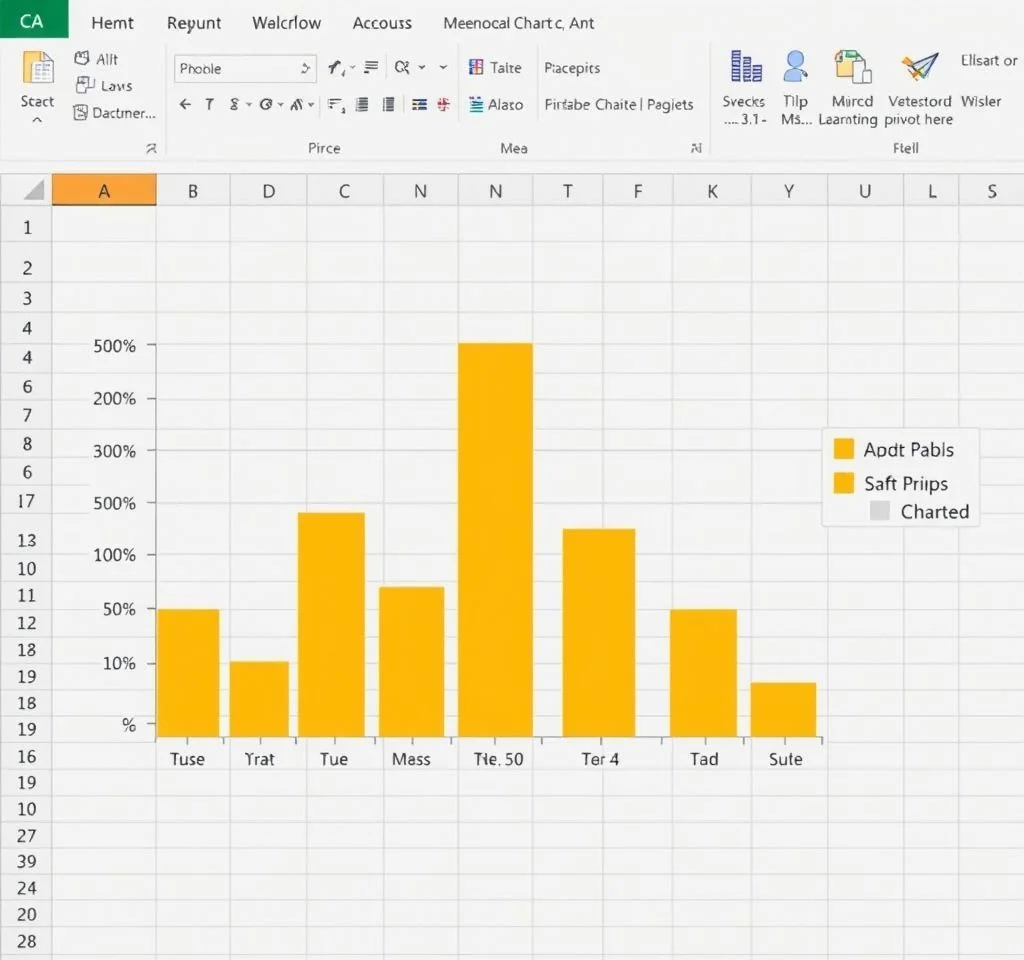Click the tallest yellow bar labeled Tte. 50

[x=495, y=540]
